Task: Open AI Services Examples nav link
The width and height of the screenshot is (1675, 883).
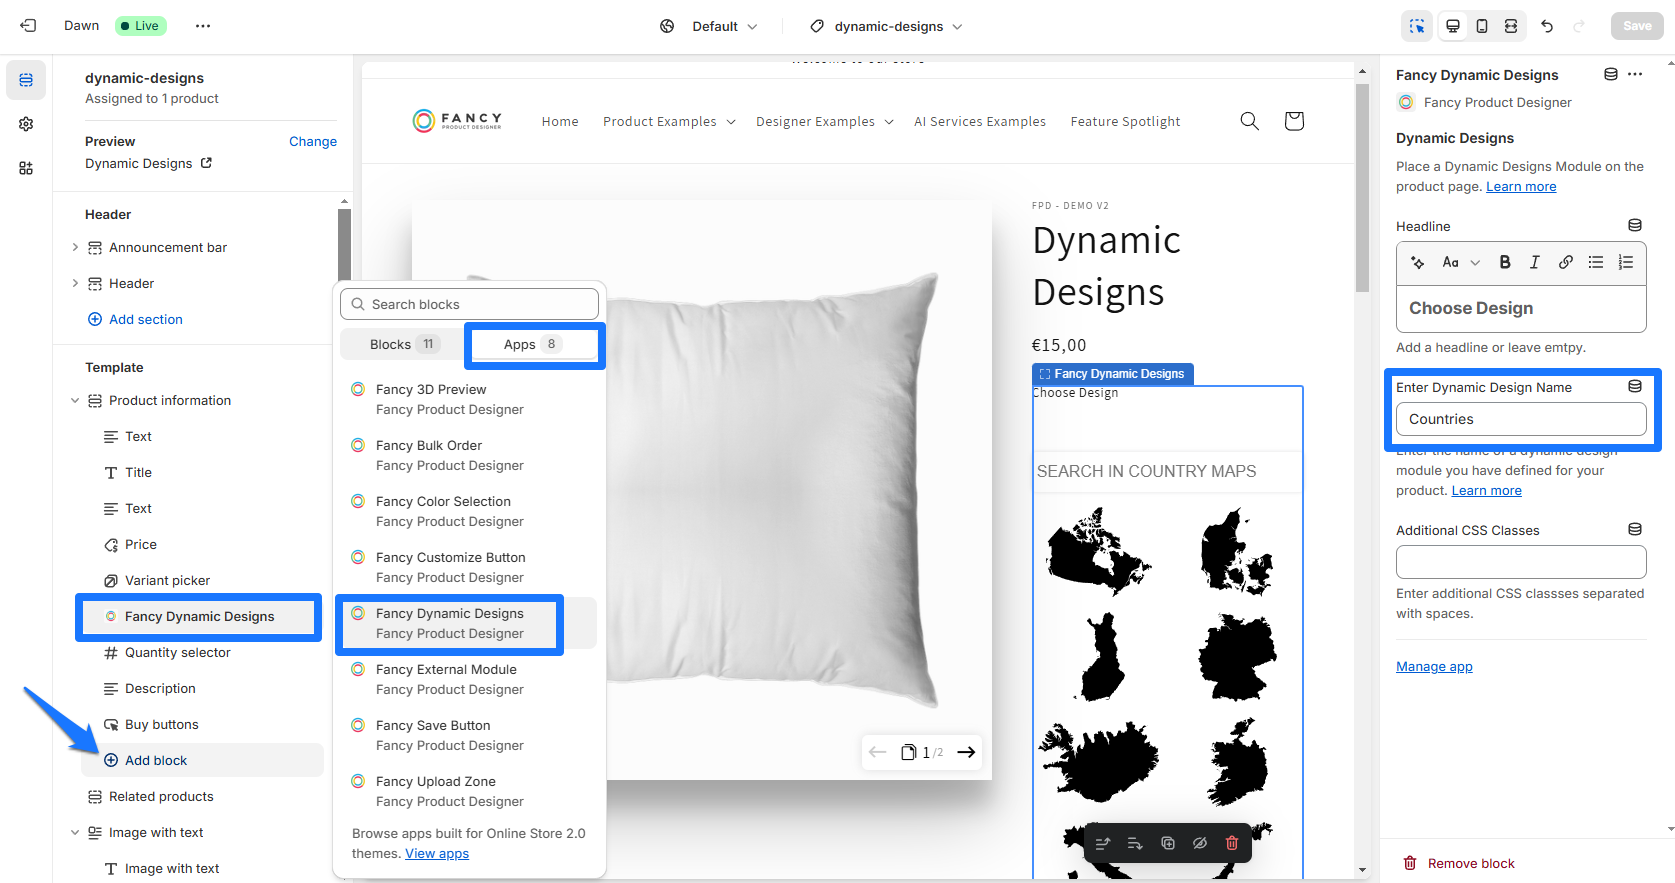Action: (x=980, y=121)
